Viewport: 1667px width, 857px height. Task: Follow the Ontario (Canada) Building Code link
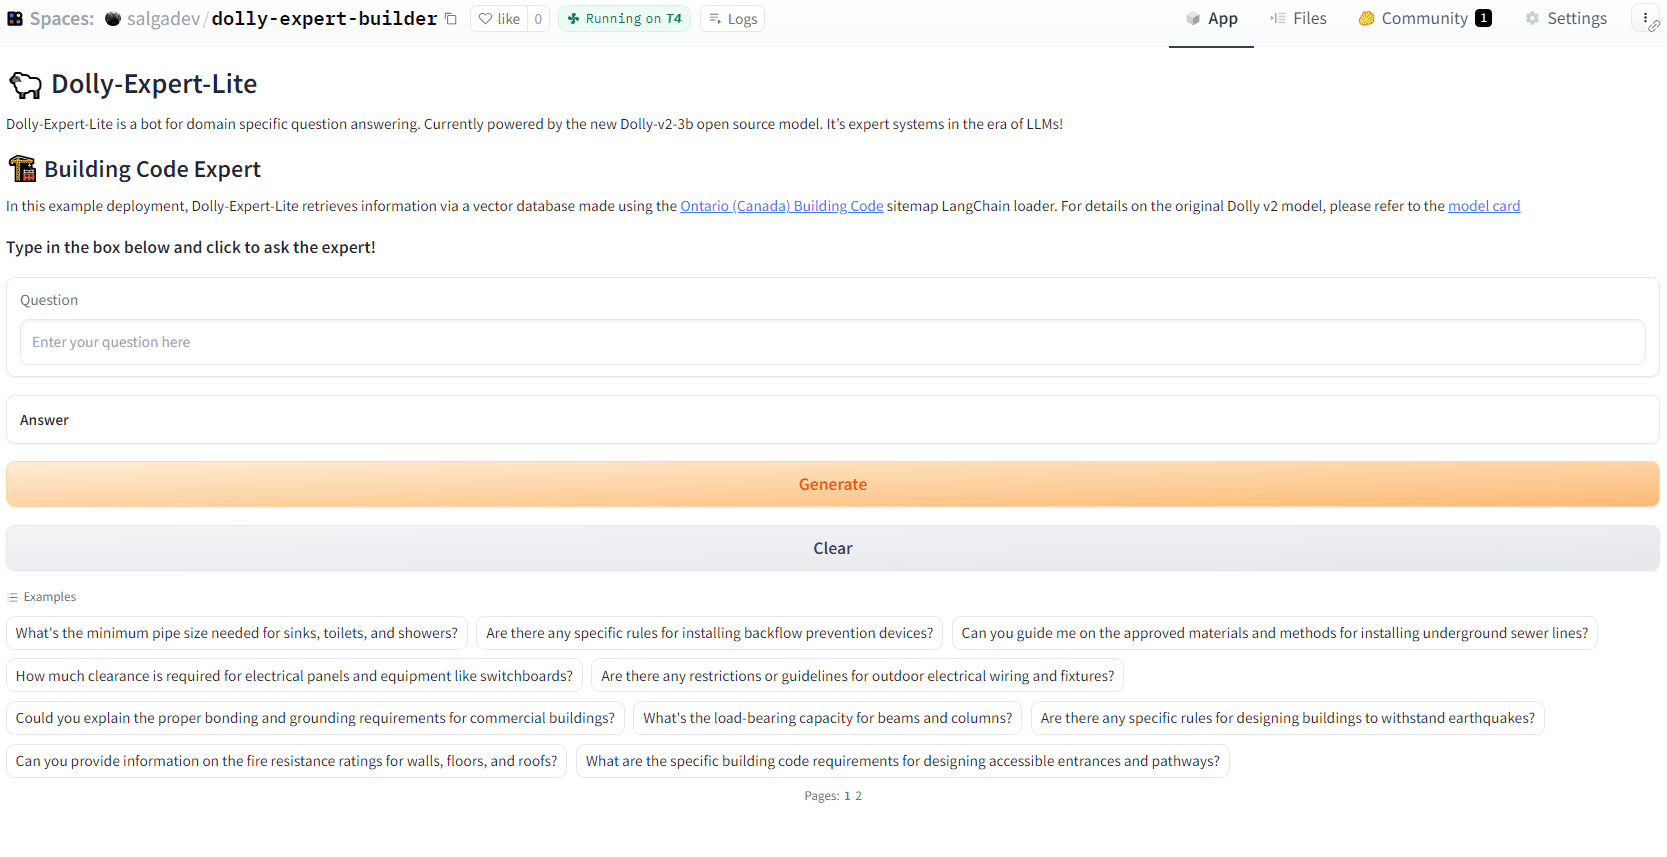[782, 206]
